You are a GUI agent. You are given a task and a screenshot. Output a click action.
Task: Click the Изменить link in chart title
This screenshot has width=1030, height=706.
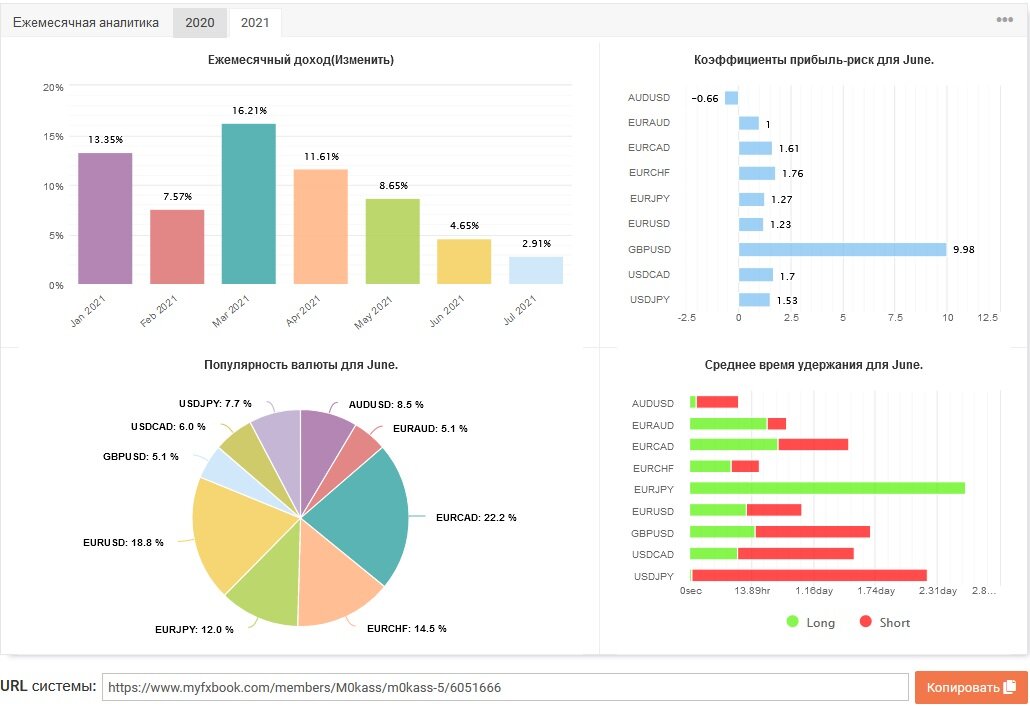(362, 60)
